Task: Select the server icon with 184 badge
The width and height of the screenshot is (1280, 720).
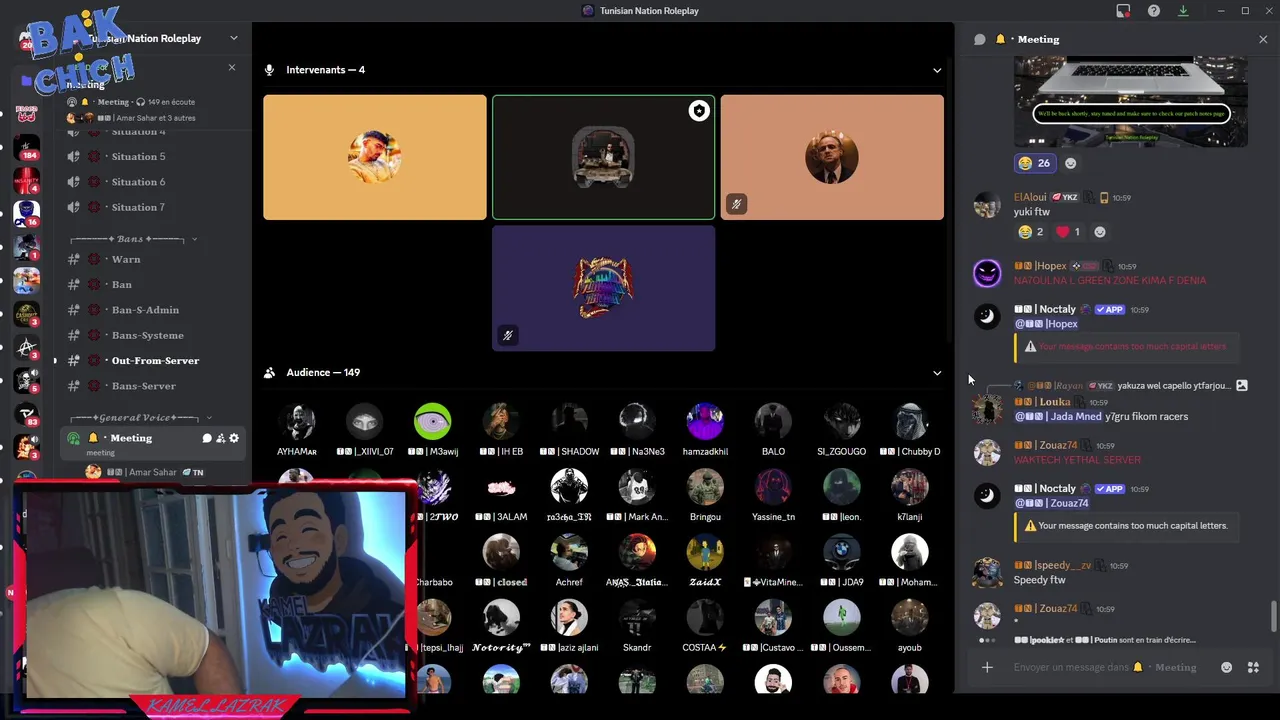Action: click(26, 148)
